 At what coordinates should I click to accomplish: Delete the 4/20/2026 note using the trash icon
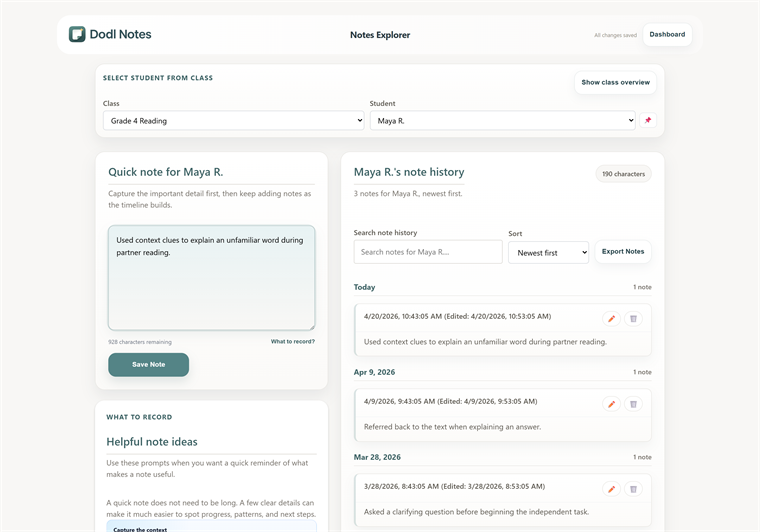pyautogui.click(x=633, y=319)
